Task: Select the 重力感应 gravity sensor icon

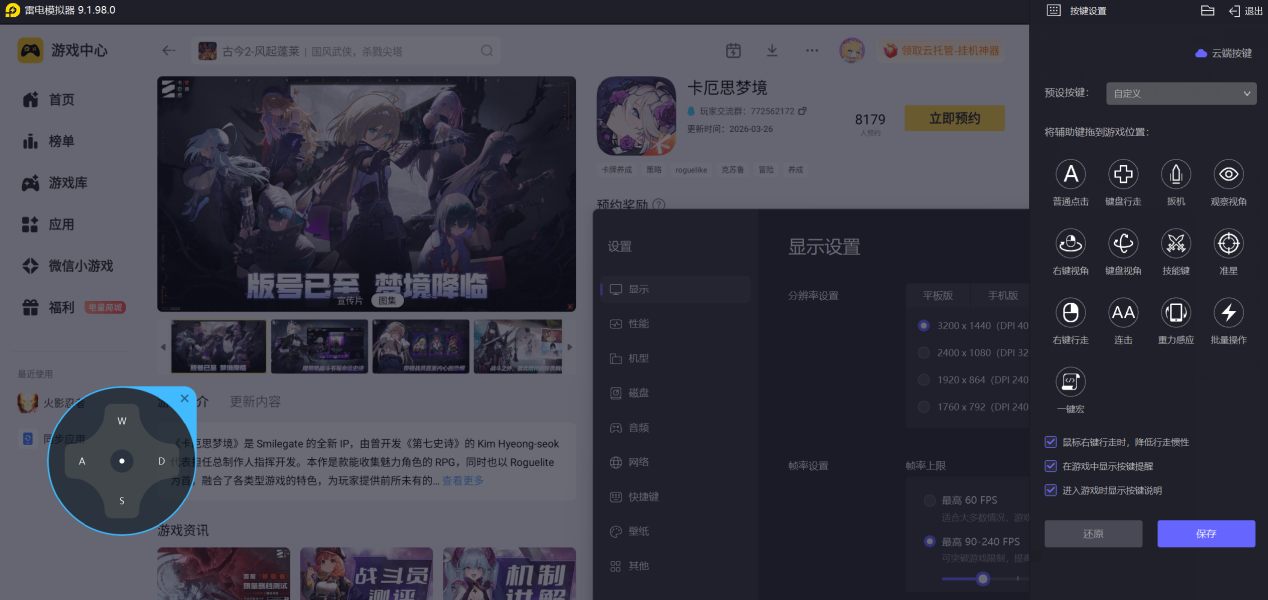Action: click(x=1176, y=313)
